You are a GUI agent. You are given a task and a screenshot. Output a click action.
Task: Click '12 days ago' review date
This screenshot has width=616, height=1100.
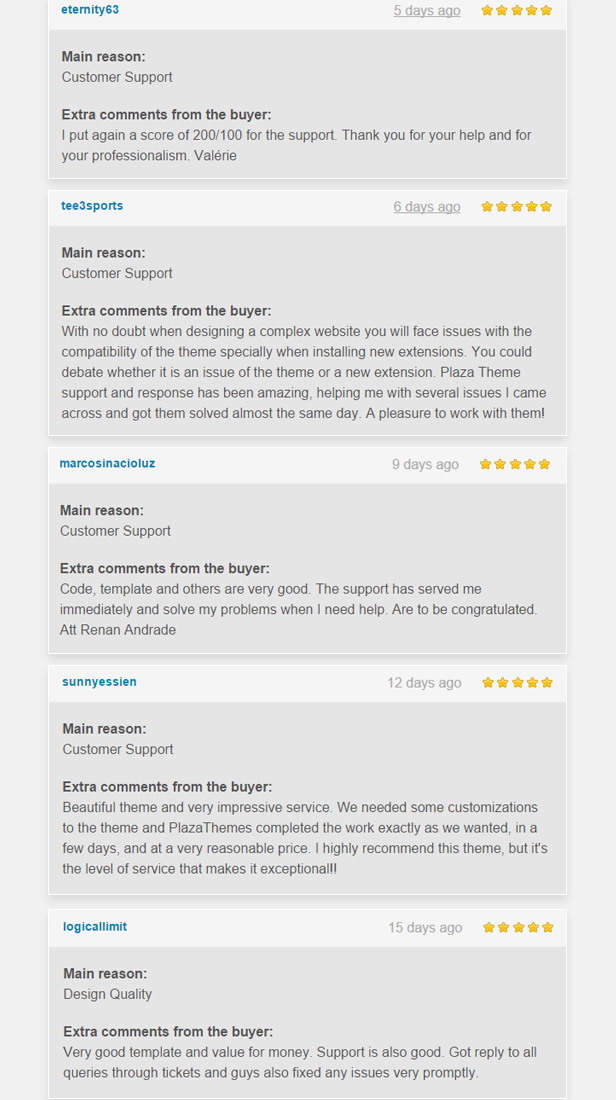[x=424, y=683]
